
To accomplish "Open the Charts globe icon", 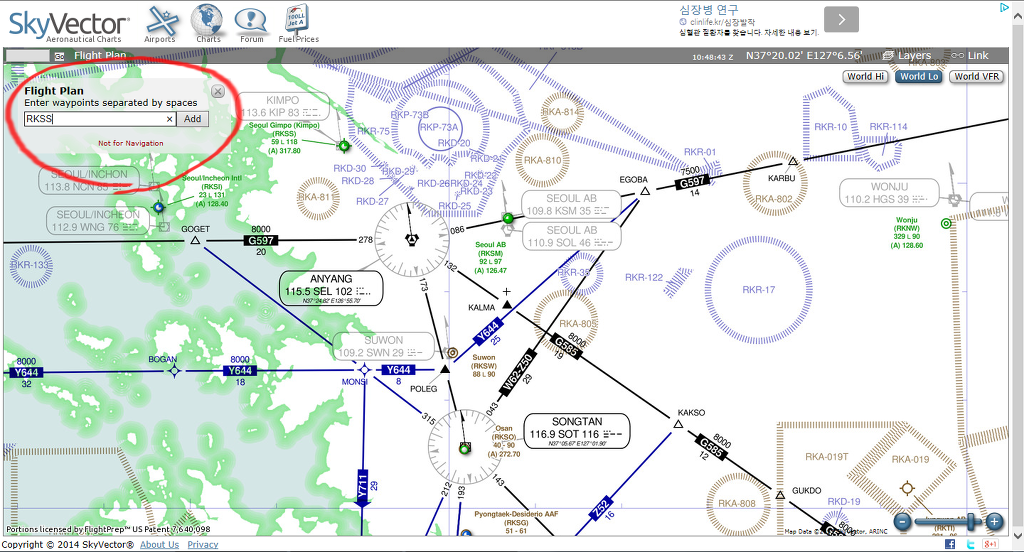I will point(207,24).
